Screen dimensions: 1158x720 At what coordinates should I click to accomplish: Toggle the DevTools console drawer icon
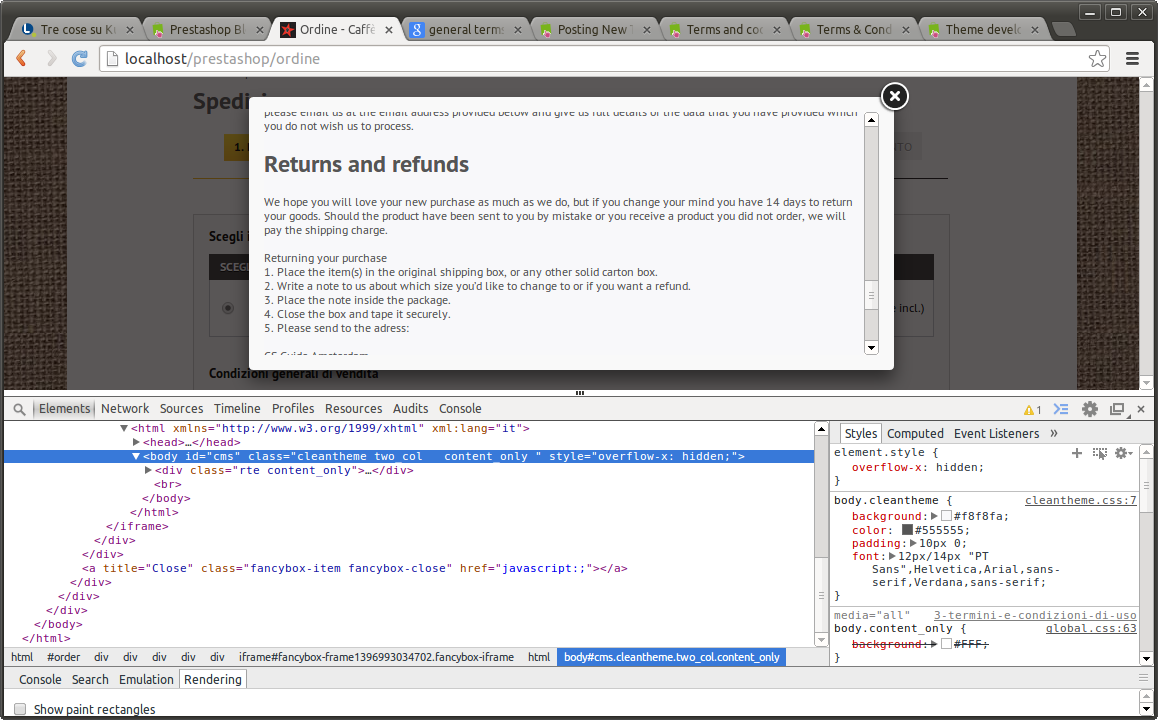click(1061, 409)
